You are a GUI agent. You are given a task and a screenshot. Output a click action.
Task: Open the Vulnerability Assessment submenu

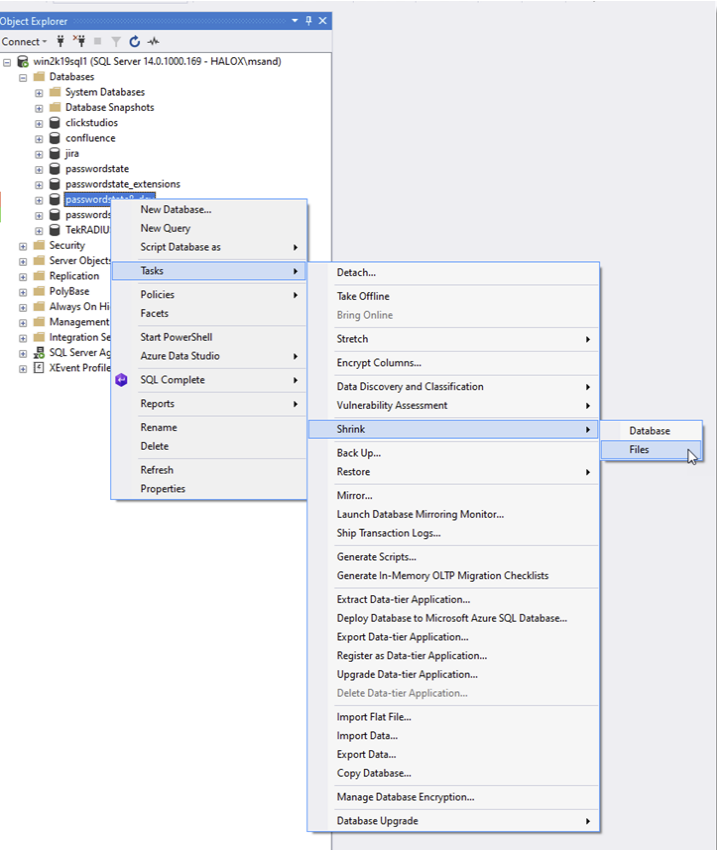click(454, 405)
